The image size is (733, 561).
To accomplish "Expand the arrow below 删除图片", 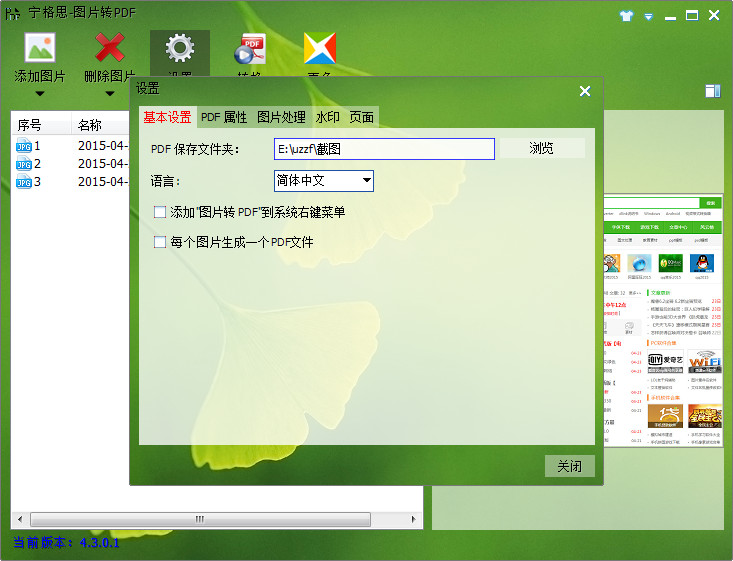I will (110, 96).
